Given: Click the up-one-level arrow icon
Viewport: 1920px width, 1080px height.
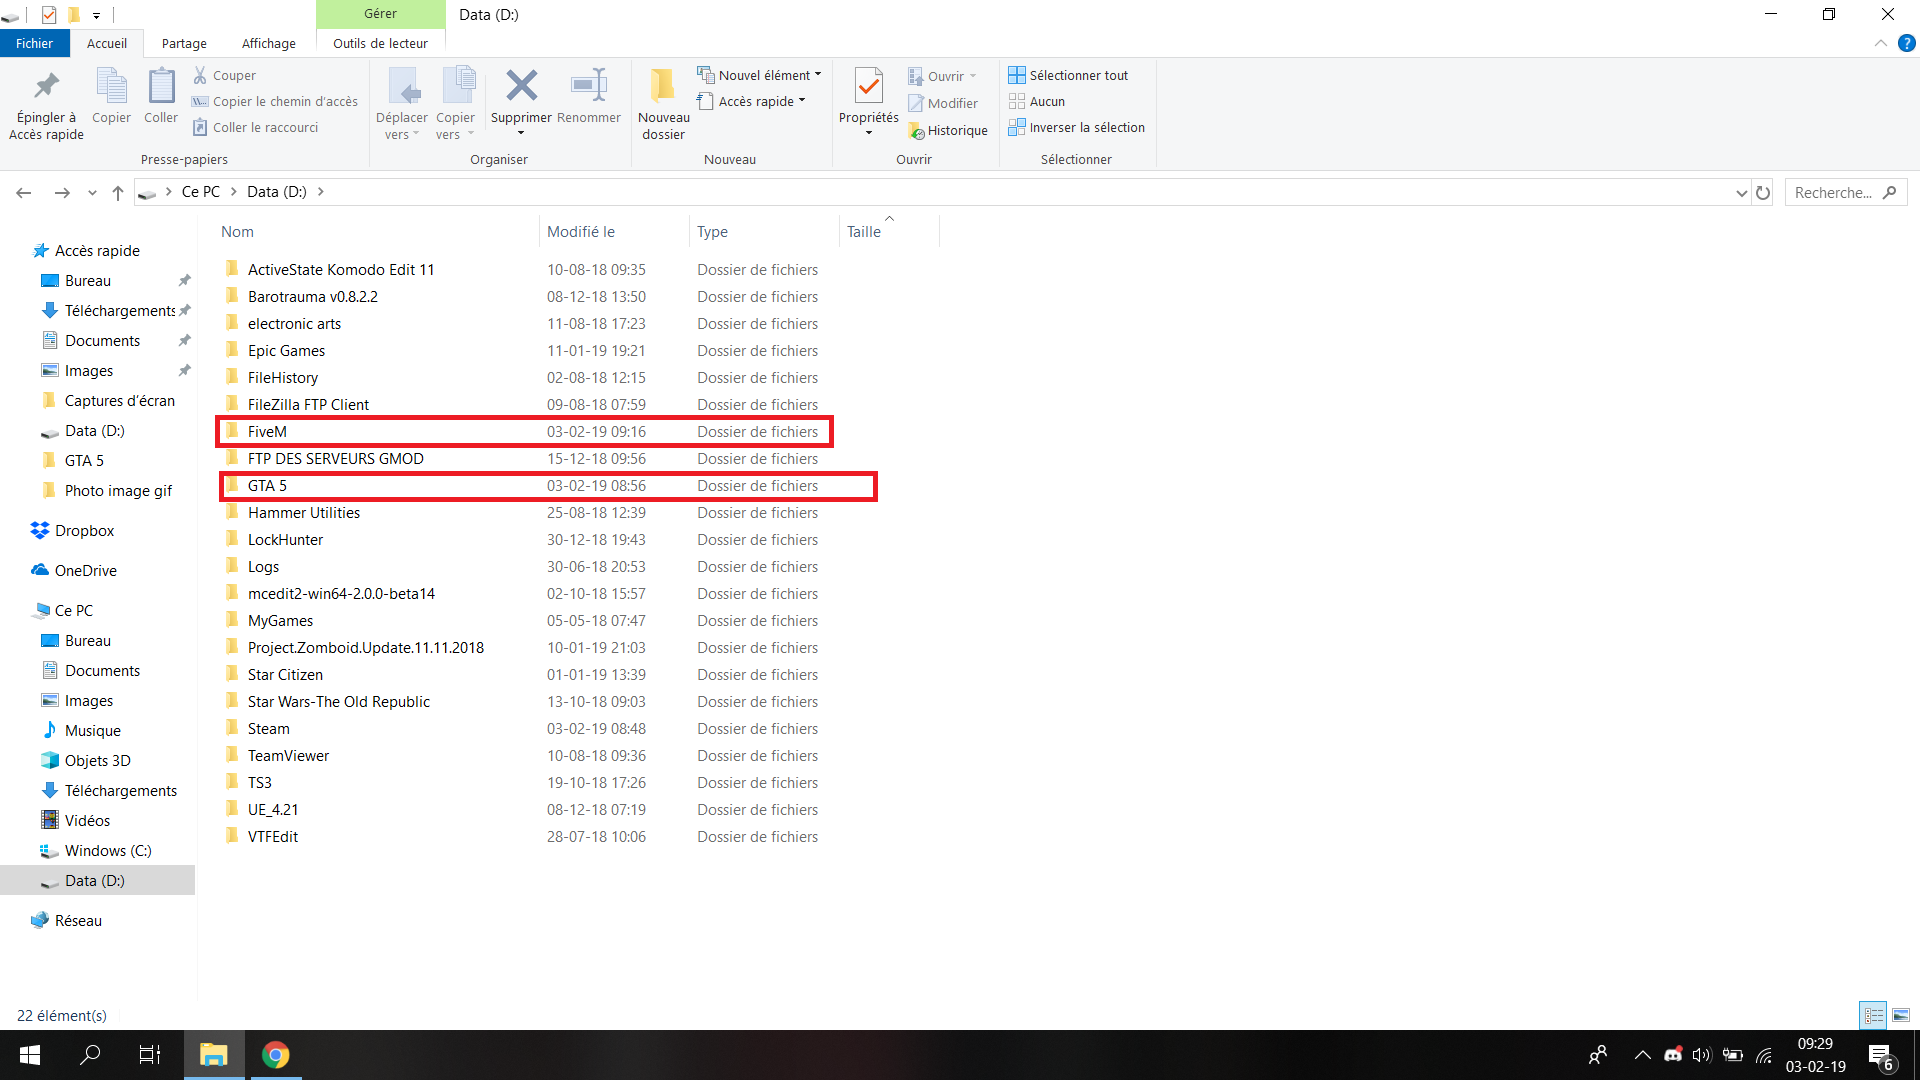Looking at the screenshot, I should coord(118,193).
